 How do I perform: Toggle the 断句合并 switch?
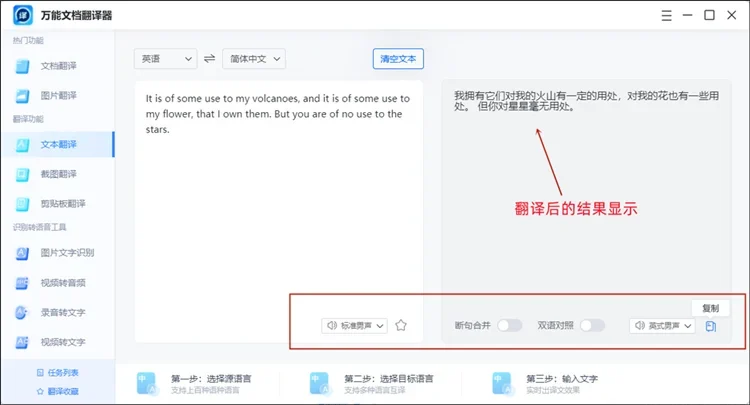coord(509,326)
